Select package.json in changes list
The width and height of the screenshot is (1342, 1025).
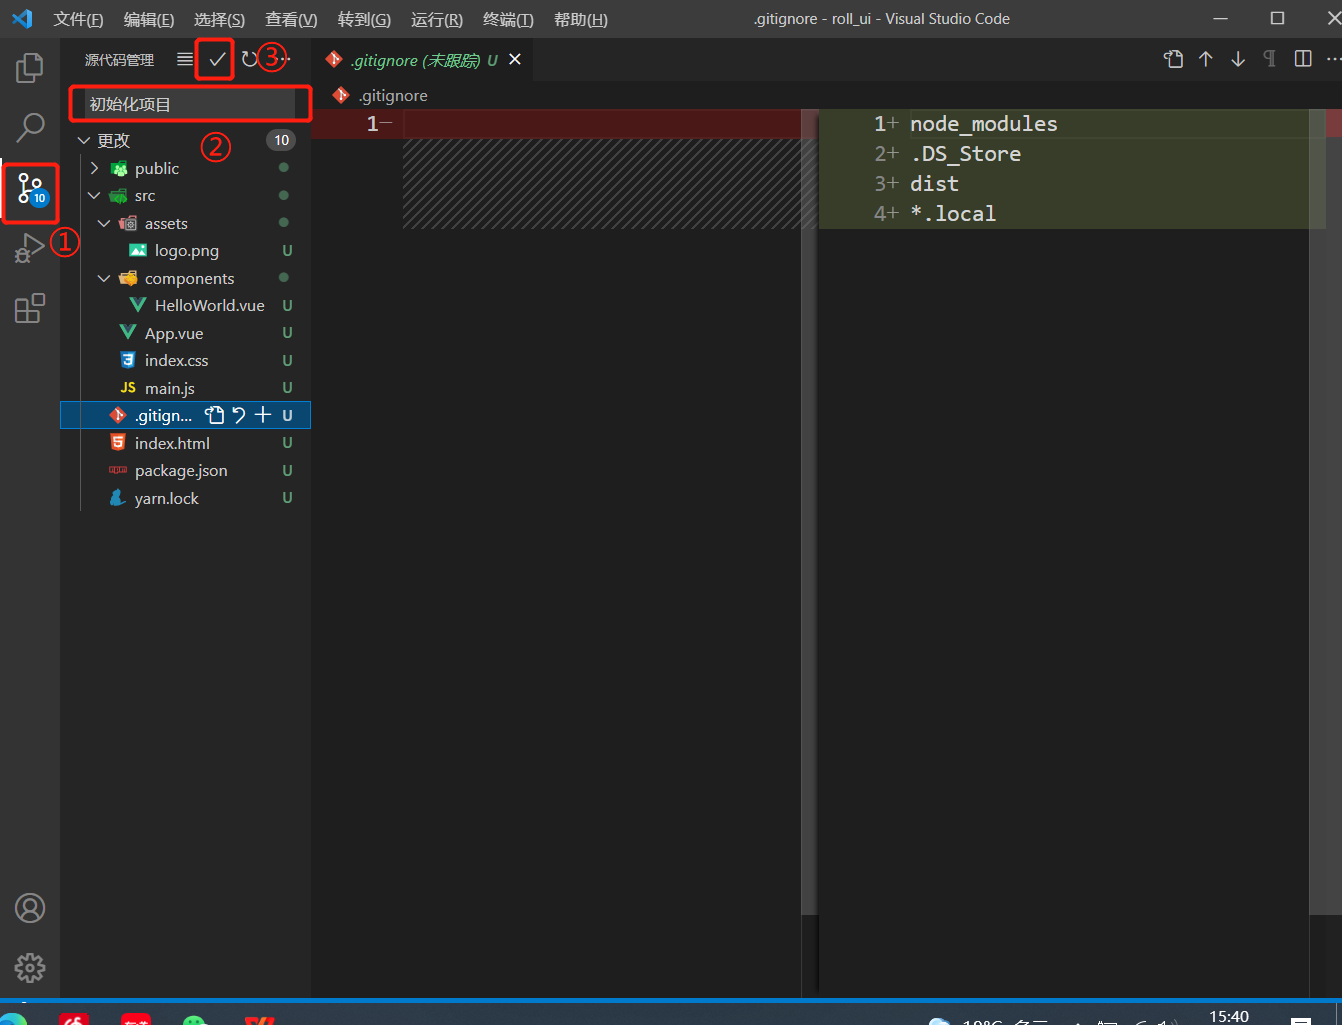click(x=181, y=471)
